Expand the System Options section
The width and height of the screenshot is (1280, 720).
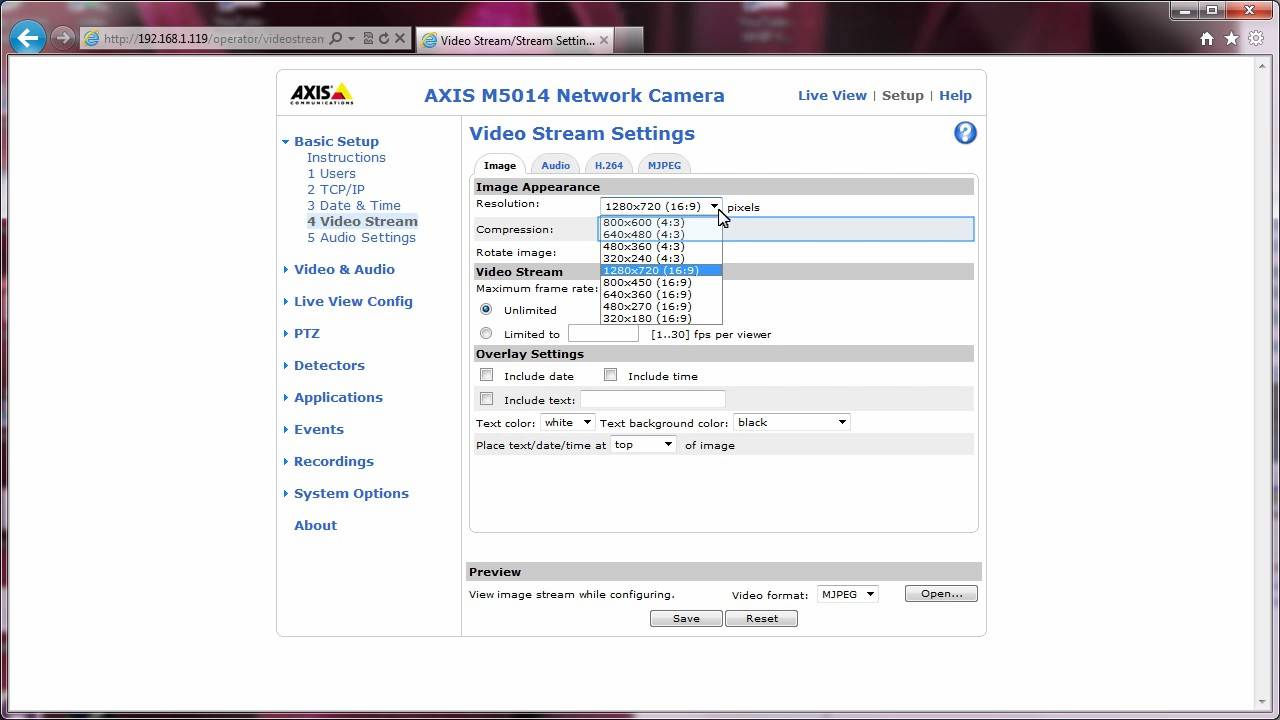(351, 493)
